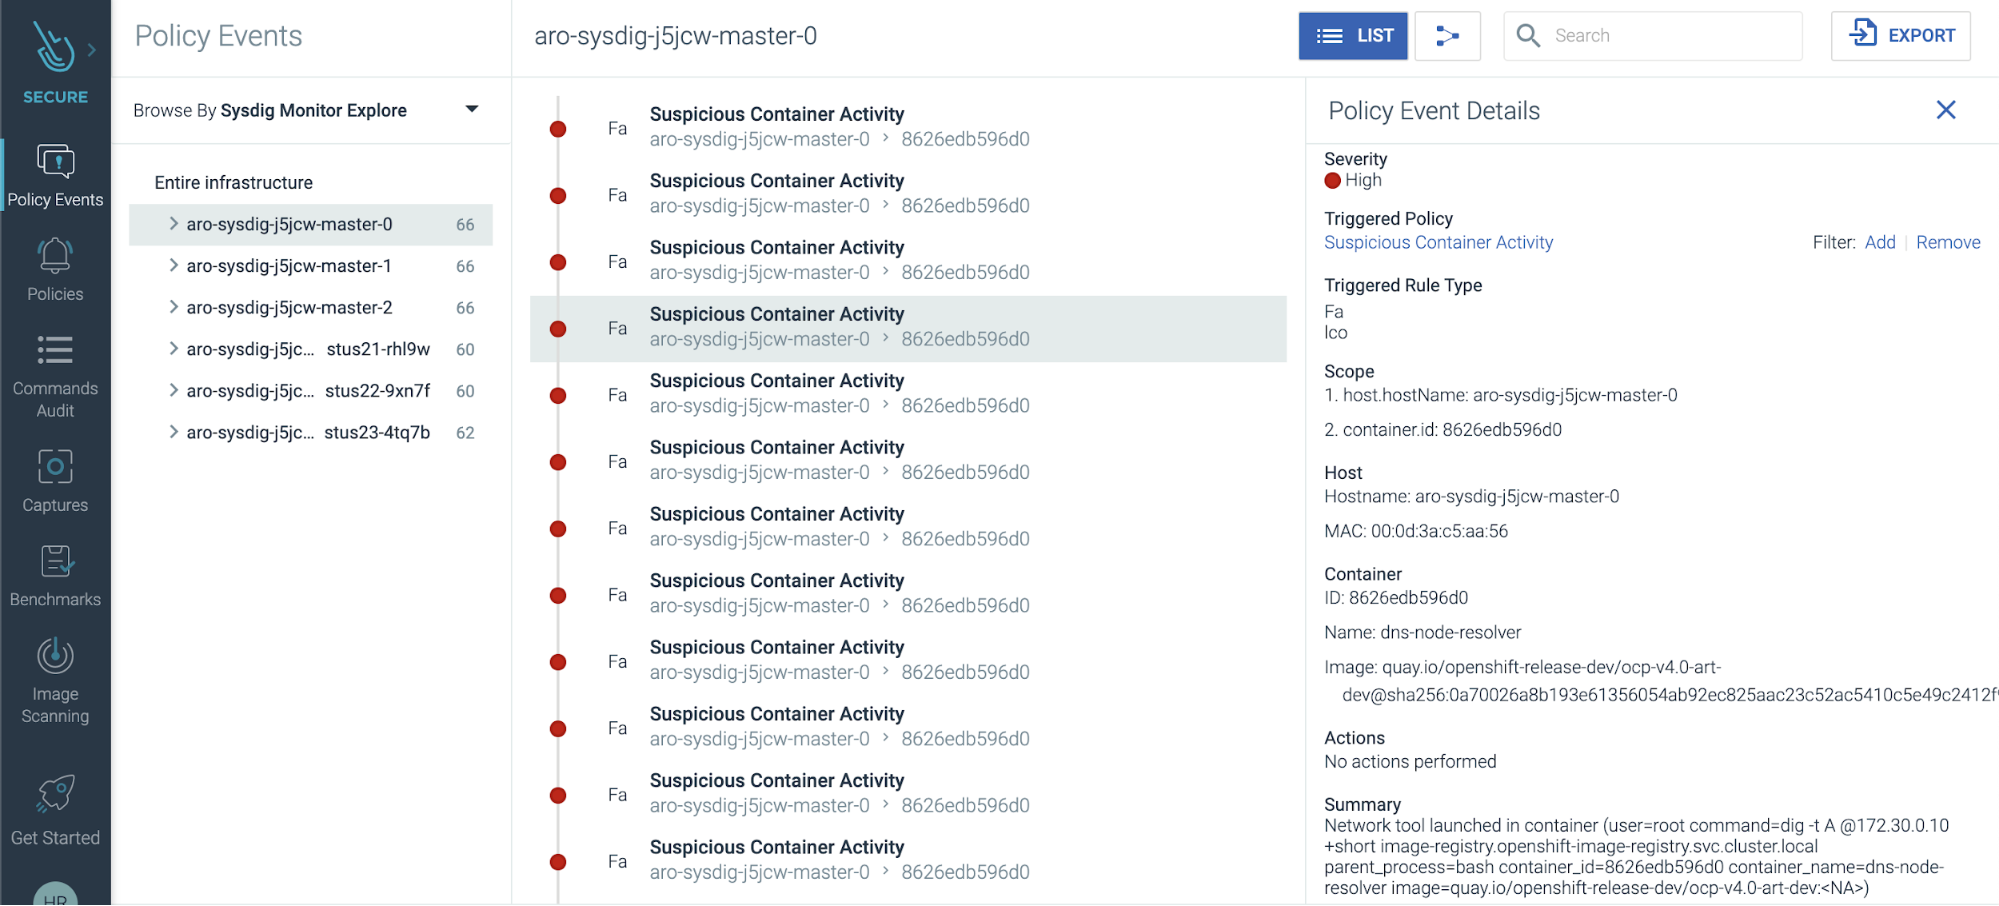Expand the product switcher chevron beside logo
Image resolution: width=1999 pixels, height=906 pixels.
pyautogui.click(x=92, y=49)
